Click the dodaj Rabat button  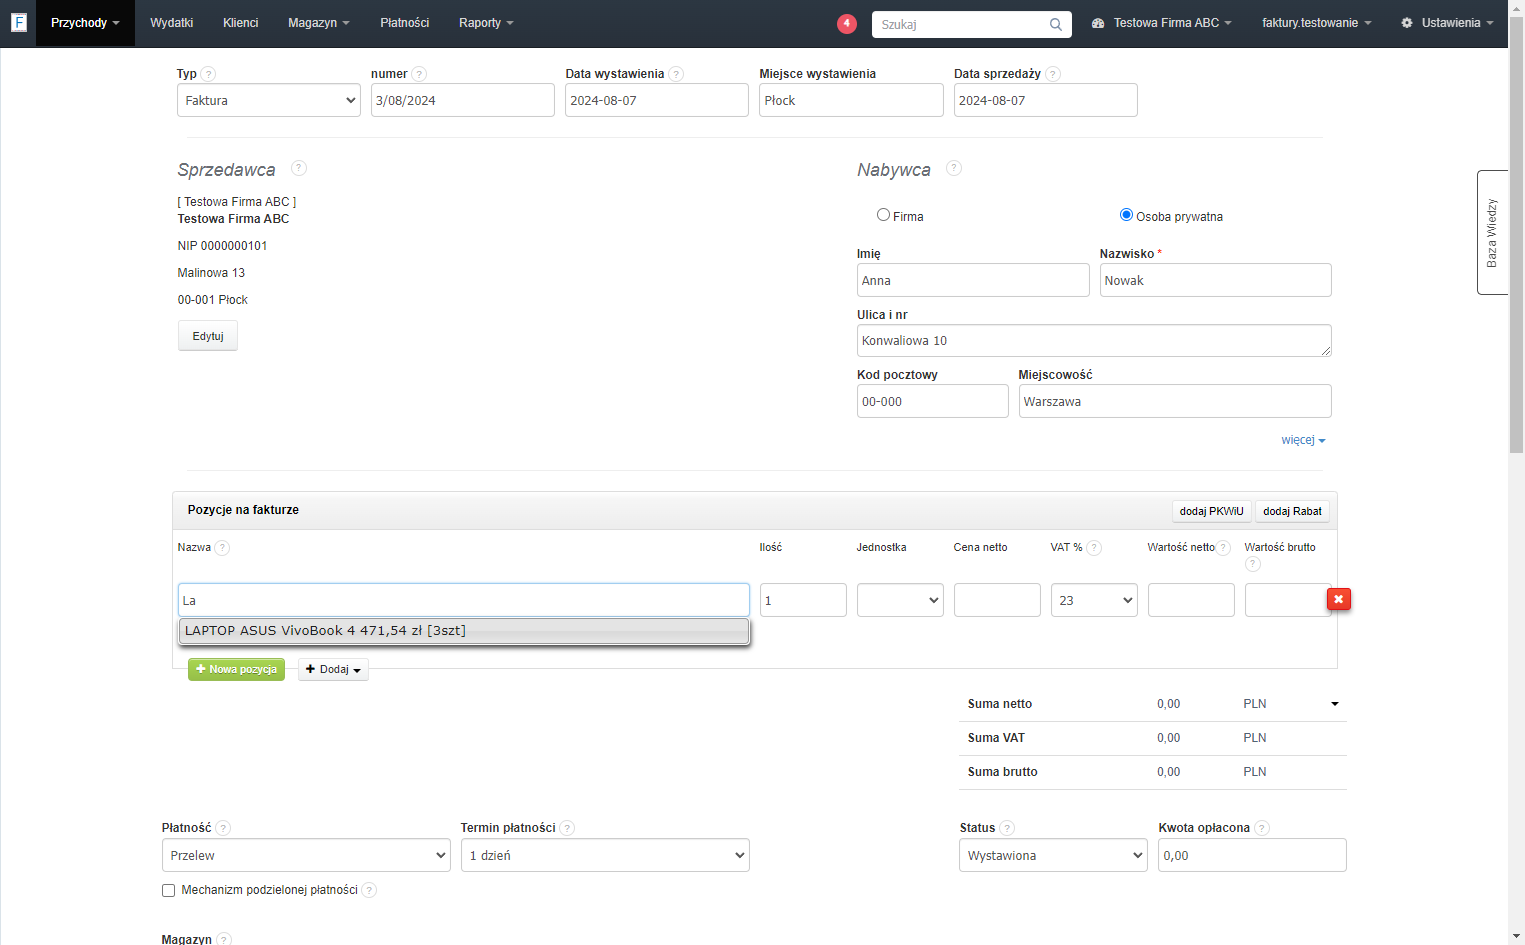(1292, 511)
